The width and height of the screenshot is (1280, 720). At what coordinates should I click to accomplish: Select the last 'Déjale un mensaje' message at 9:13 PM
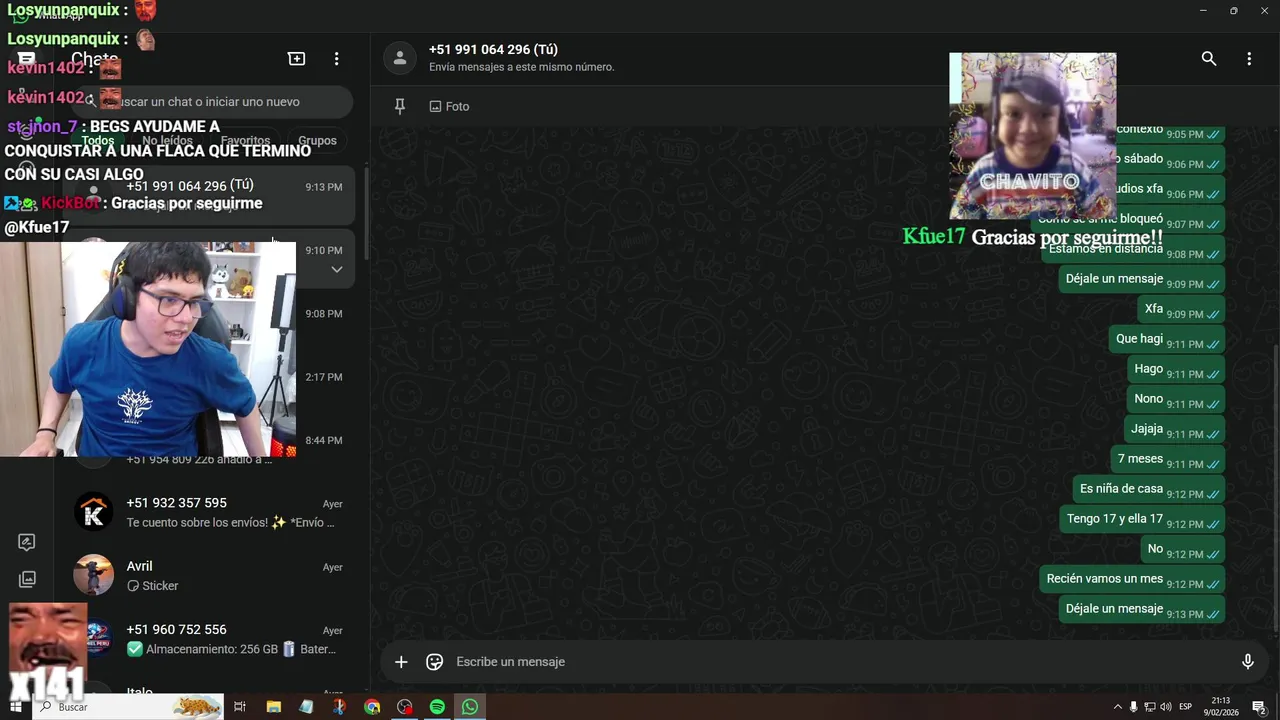(x=1142, y=610)
